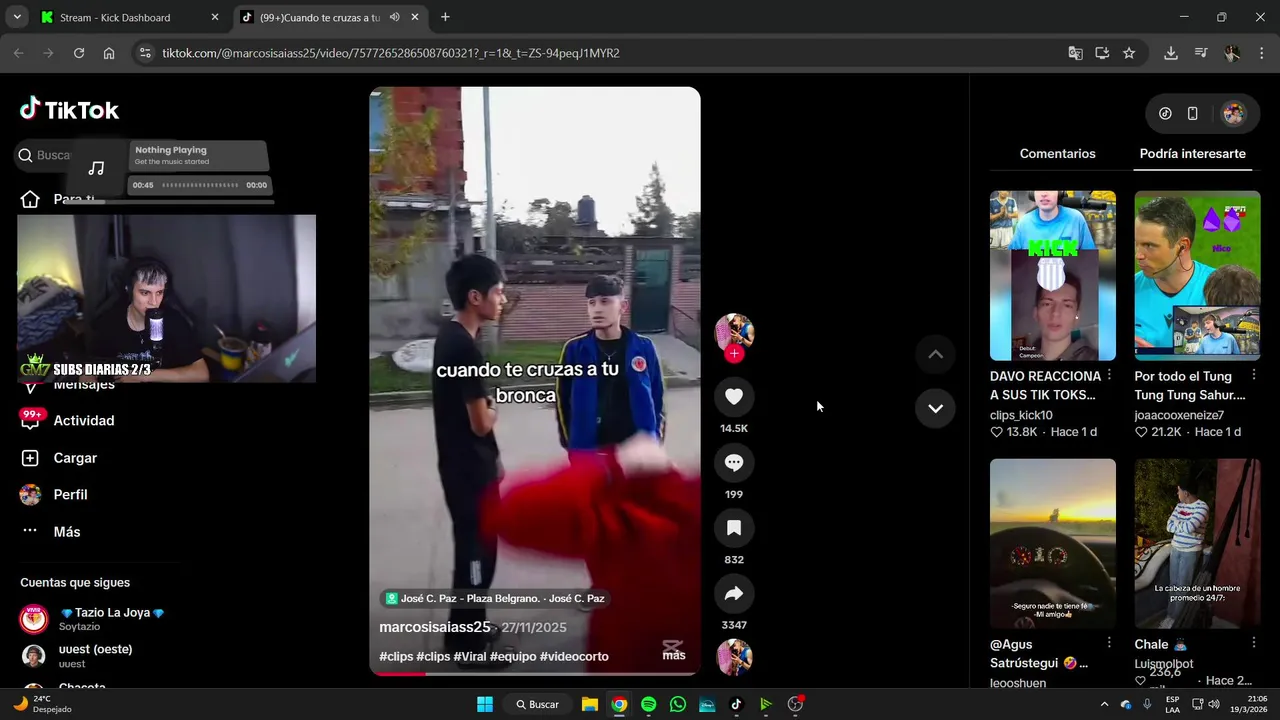
Task: Open the Get app phone icon
Action: pyautogui.click(x=1193, y=114)
